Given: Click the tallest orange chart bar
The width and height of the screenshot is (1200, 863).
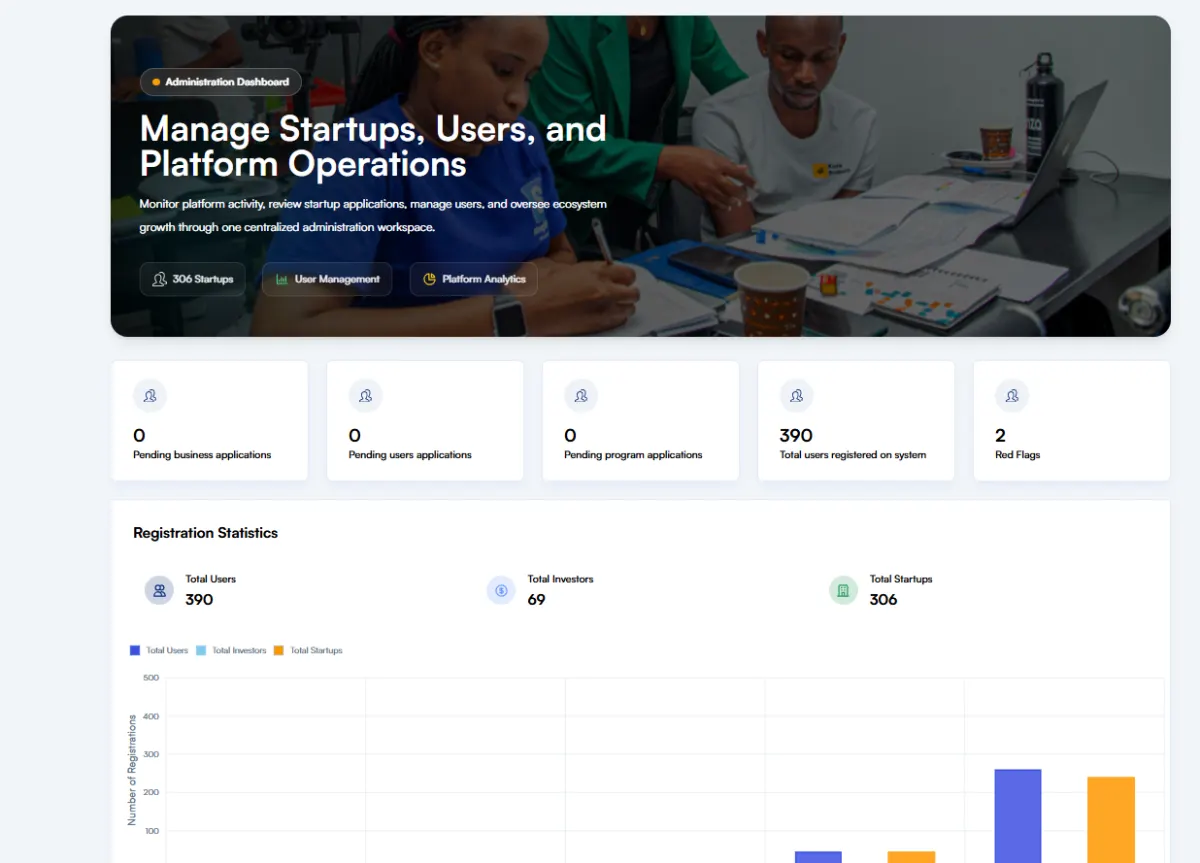Looking at the screenshot, I should 1111,820.
